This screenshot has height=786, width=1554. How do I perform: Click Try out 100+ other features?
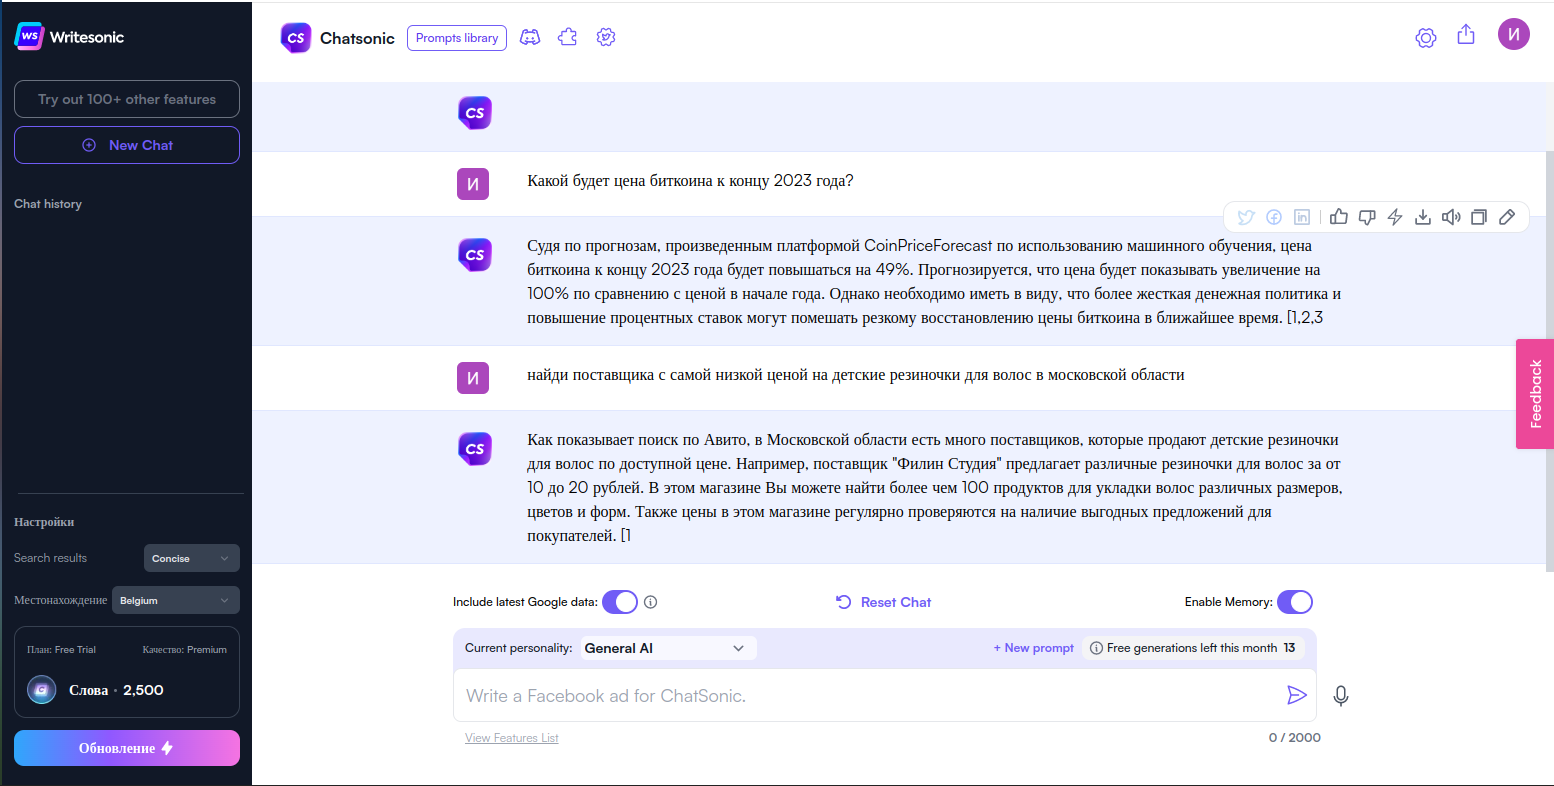click(x=127, y=99)
